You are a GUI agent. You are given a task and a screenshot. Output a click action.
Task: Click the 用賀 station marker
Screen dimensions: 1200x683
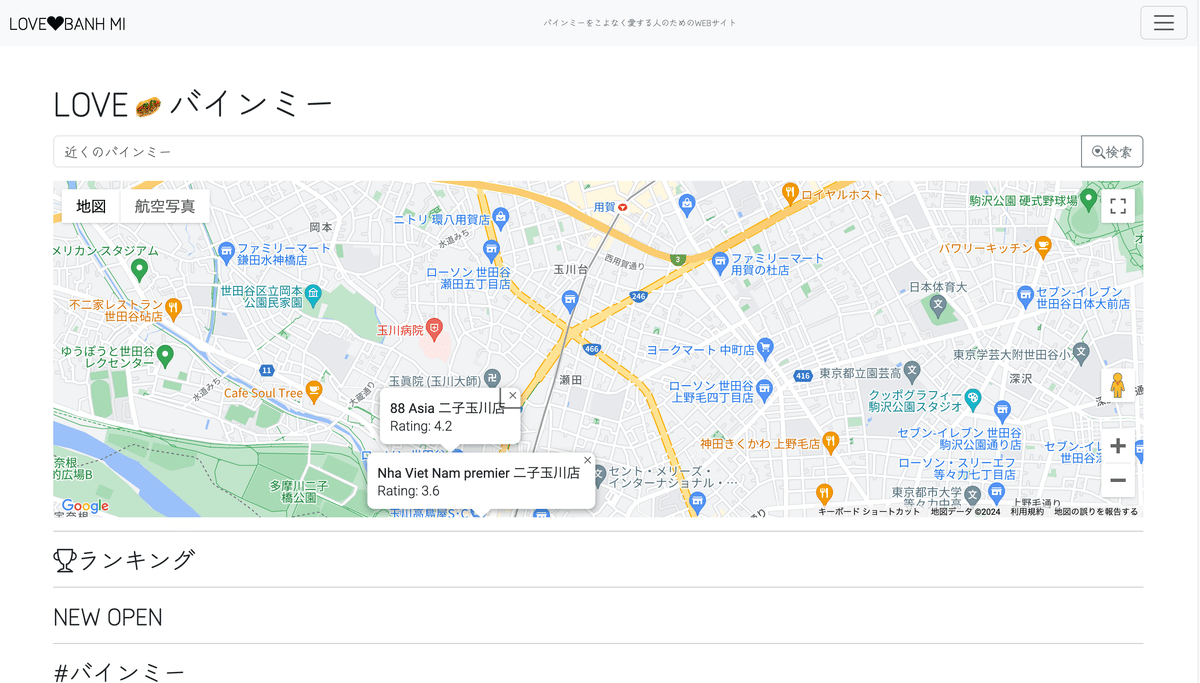pyautogui.click(x=623, y=207)
